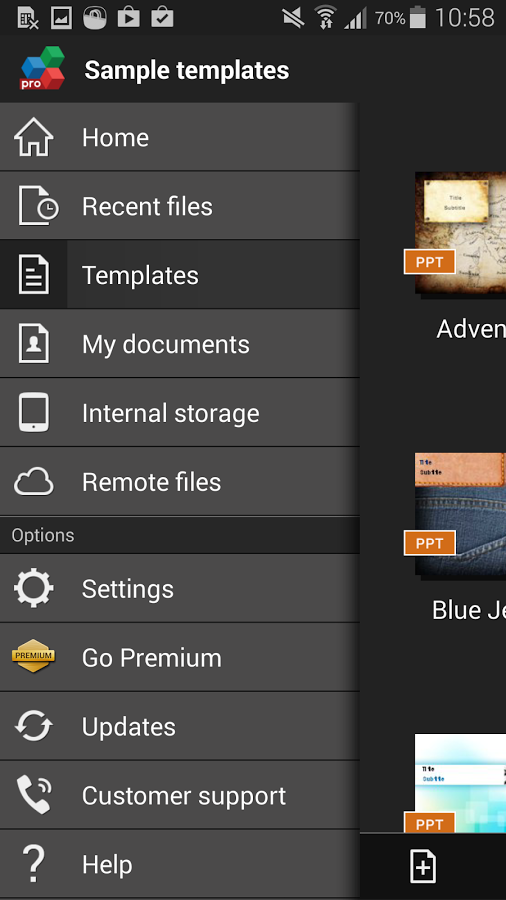Click the Home house icon
This screenshot has width=506, height=900.
pyautogui.click(x=34, y=137)
